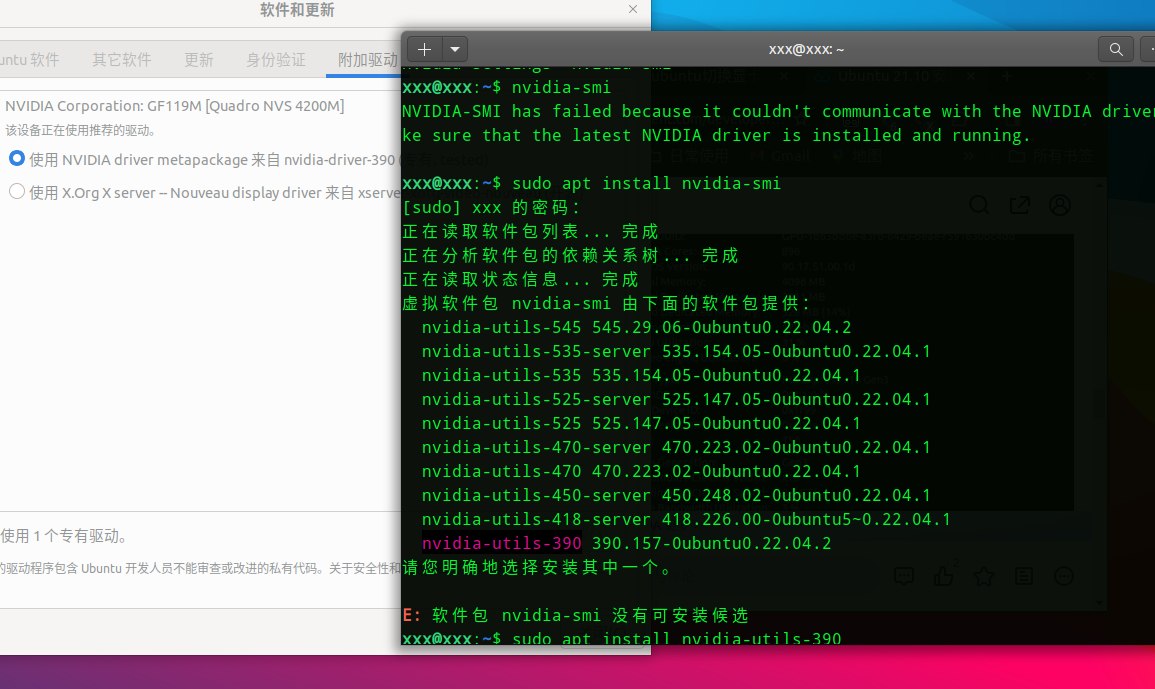The width and height of the screenshot is (1155, 689).
Task: Close the 软件和更新 window
Action: tap(633, 10)
